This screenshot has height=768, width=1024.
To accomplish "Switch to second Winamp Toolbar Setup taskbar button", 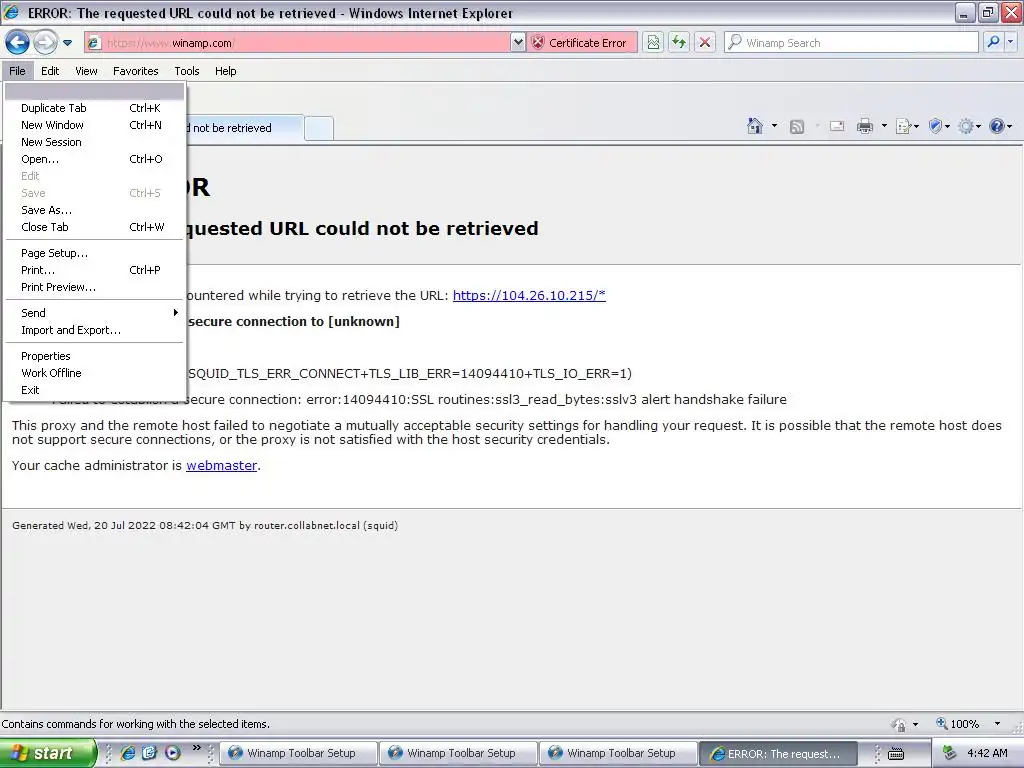I will pos(458,754).
